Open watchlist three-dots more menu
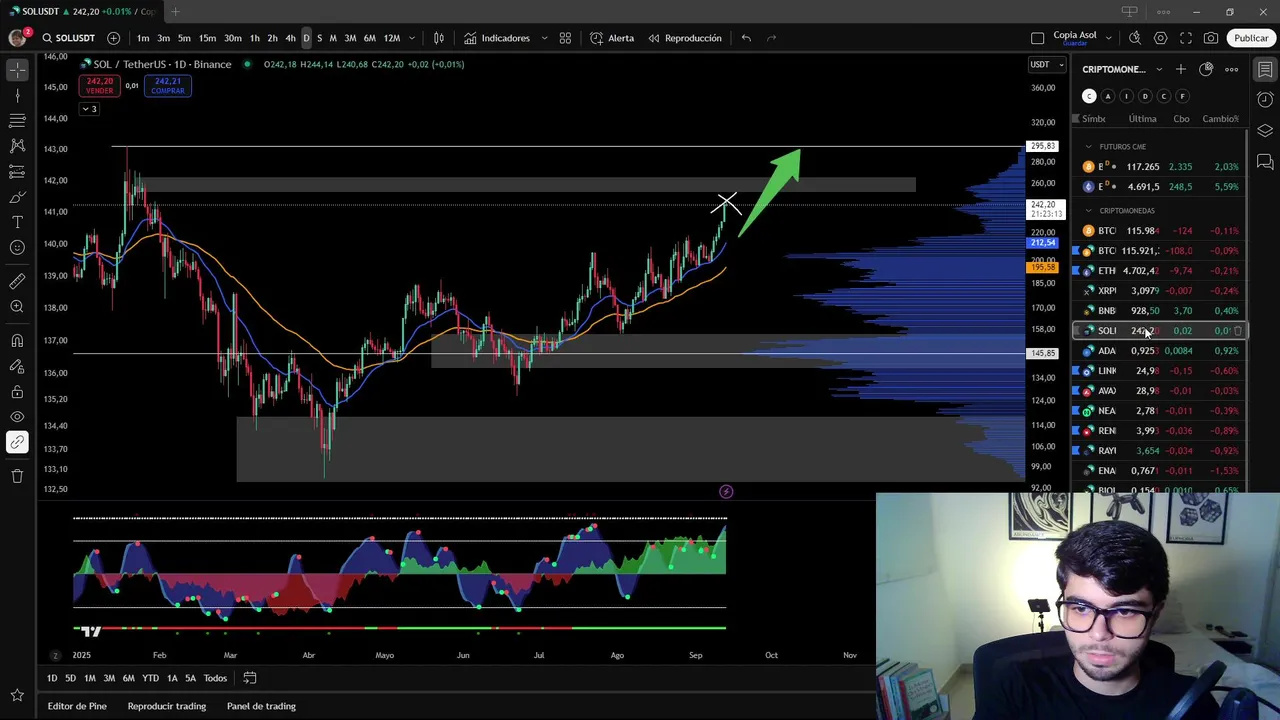This screenshot has width=1280, height=720. point(1232,69)
